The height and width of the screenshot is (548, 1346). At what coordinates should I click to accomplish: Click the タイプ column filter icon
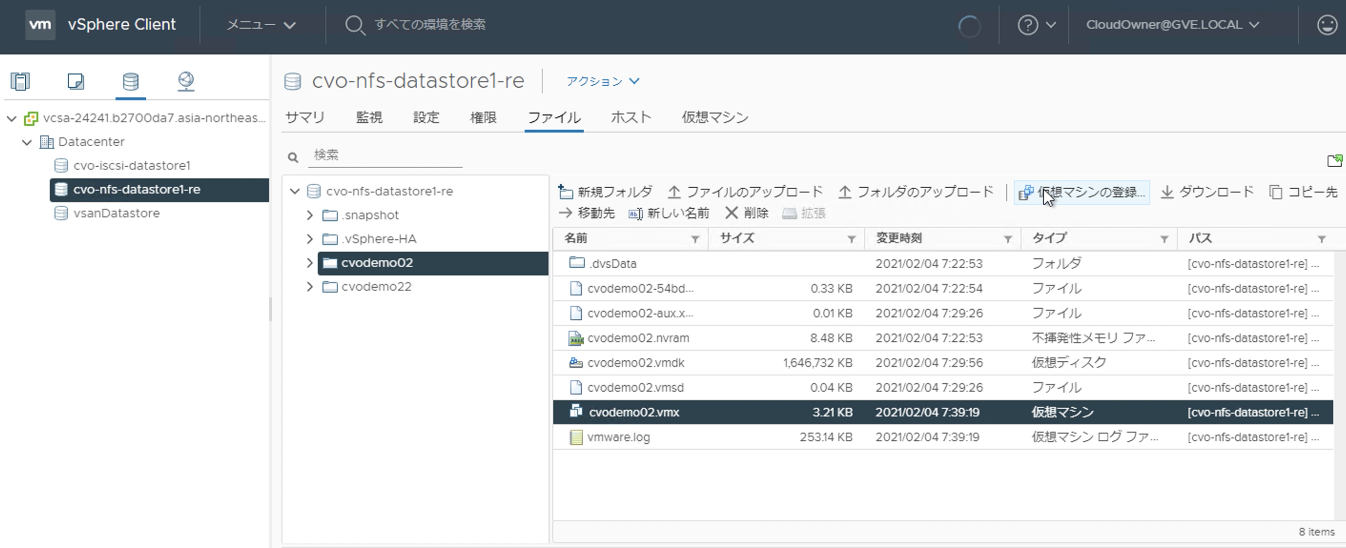click(1165, 239)
